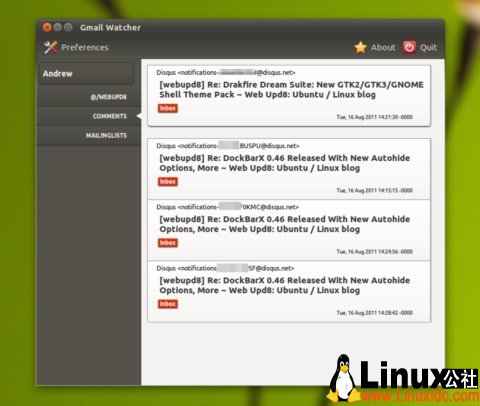Click Disqus sender line of Drakfire email

click(x=226, y=72)
